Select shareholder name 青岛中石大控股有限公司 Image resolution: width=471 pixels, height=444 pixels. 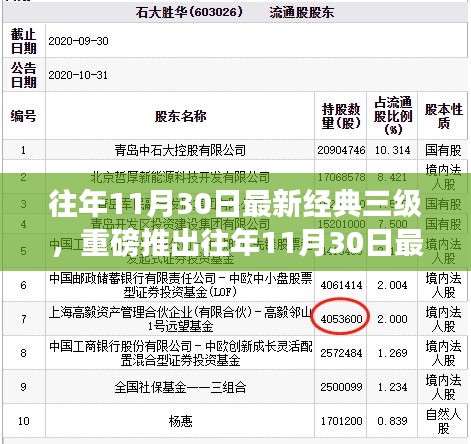coord(180,150)
